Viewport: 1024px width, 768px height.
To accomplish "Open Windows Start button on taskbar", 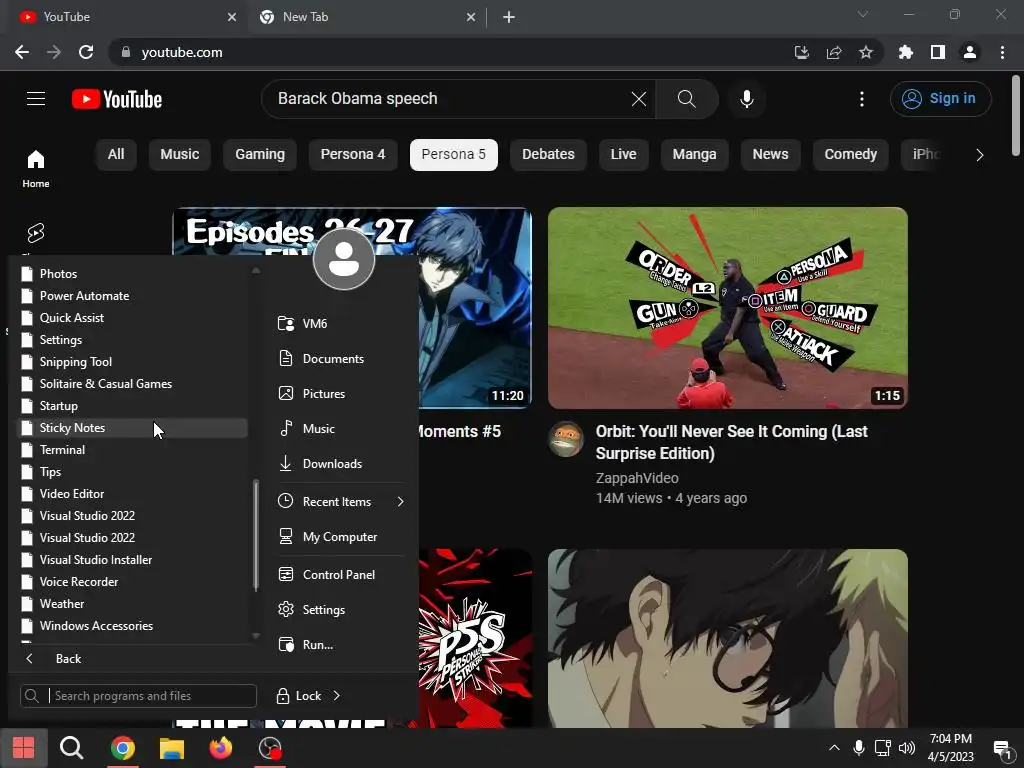I will point(24,748).
